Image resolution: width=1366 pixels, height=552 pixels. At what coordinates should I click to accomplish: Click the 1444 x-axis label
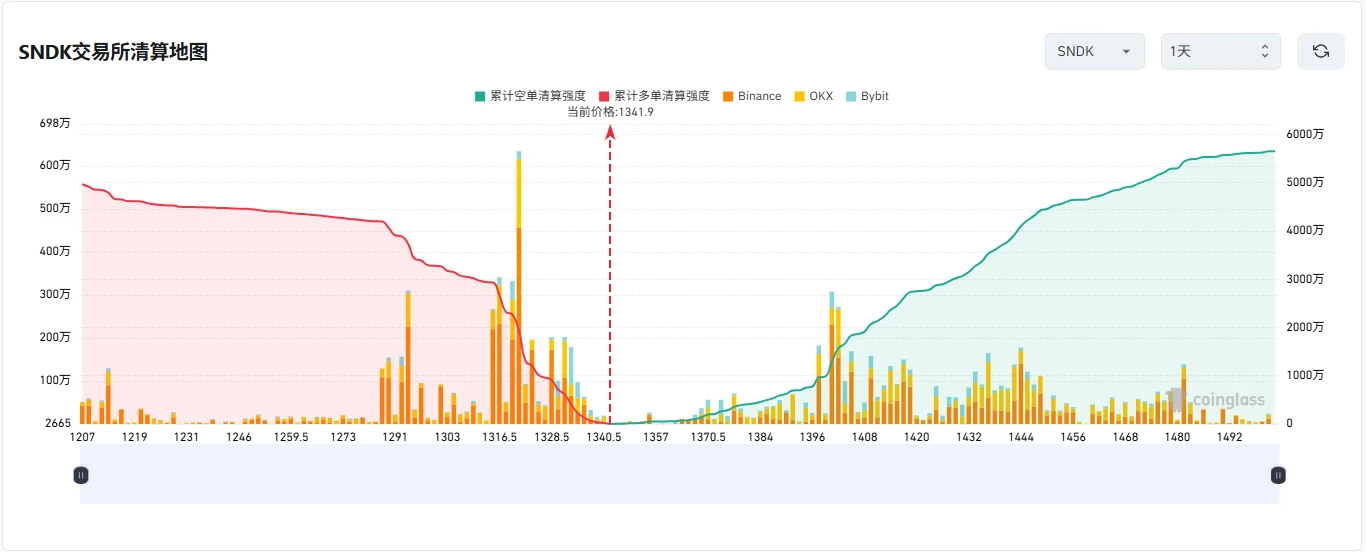(1021, 437)
